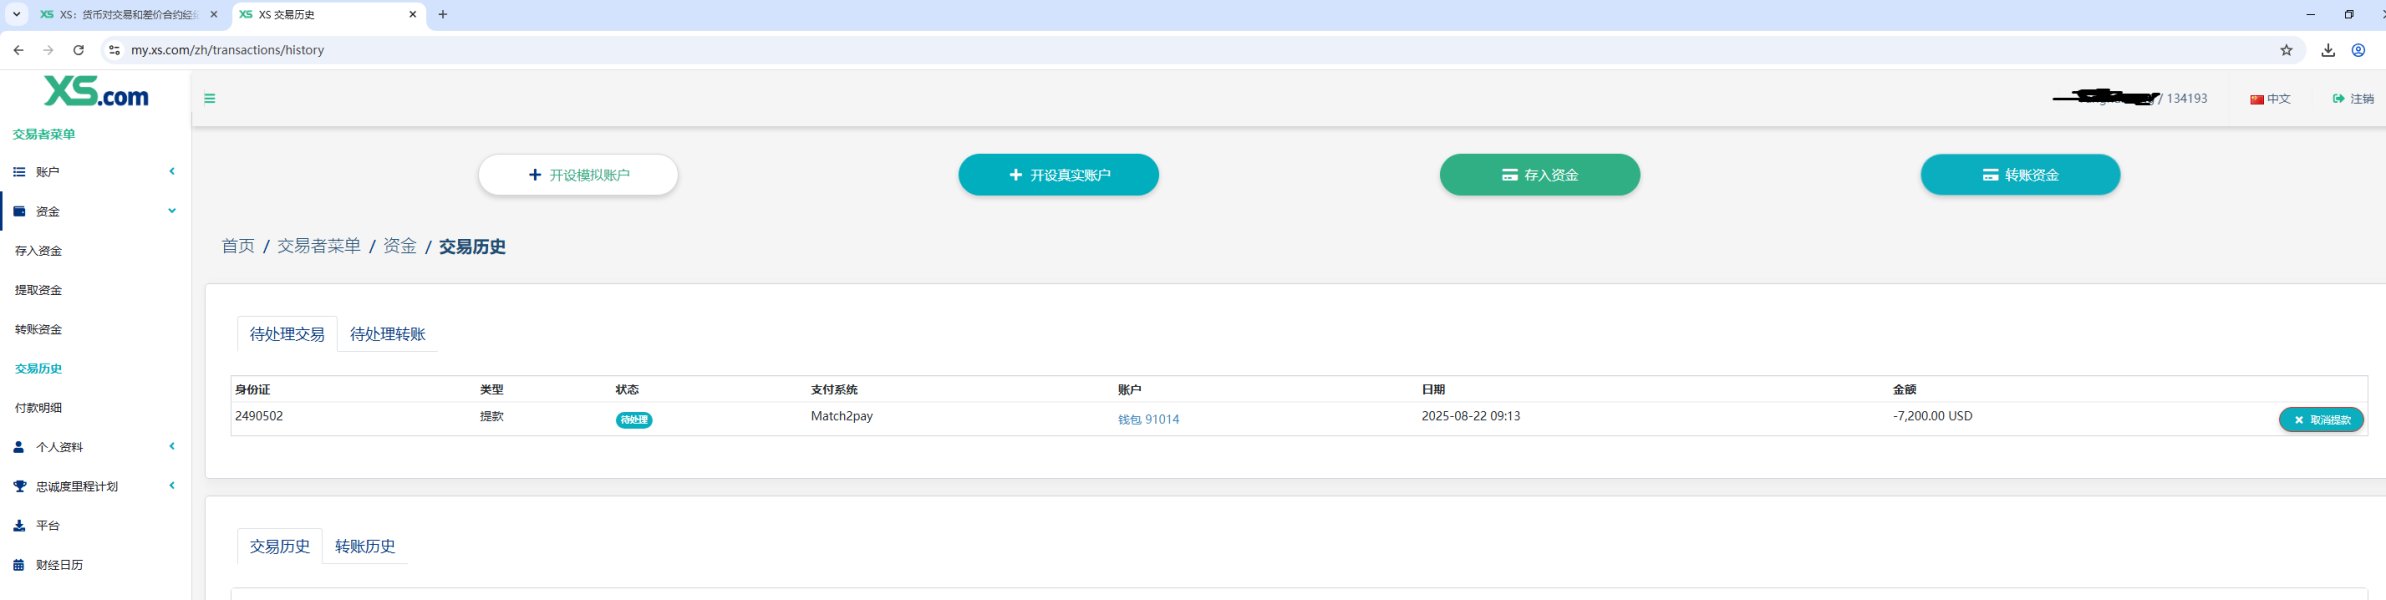Expand the 忠诚度里程计划 menu chevron
Image resolution: width=2386 pixels, height=600 pixels.
[x=172, y=485]
